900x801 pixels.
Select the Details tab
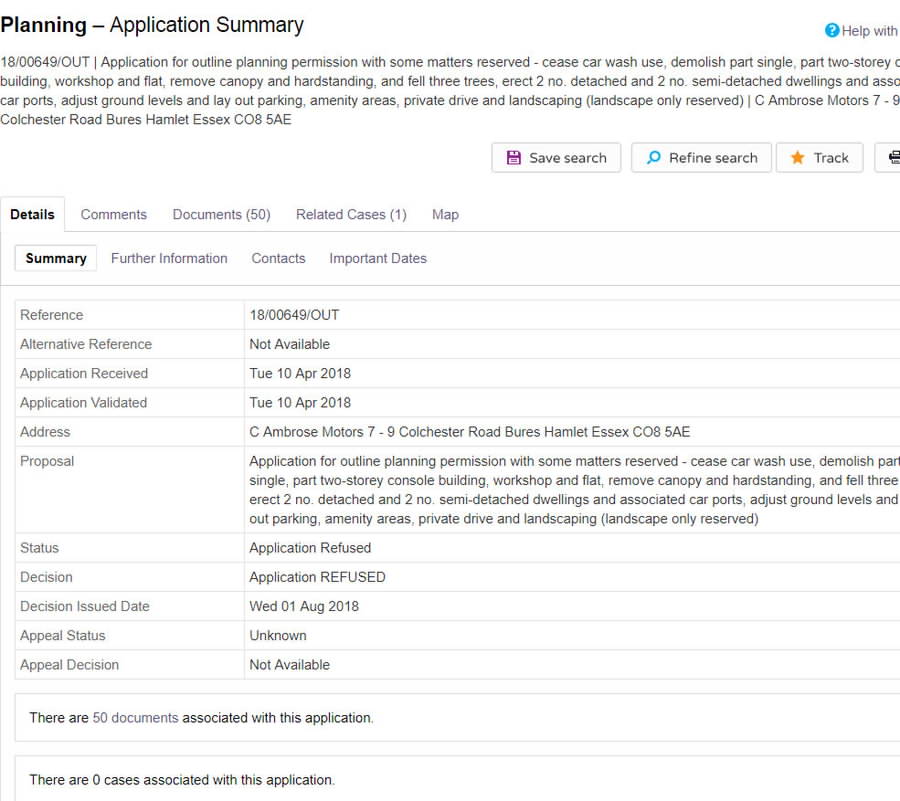coord(32,215)
